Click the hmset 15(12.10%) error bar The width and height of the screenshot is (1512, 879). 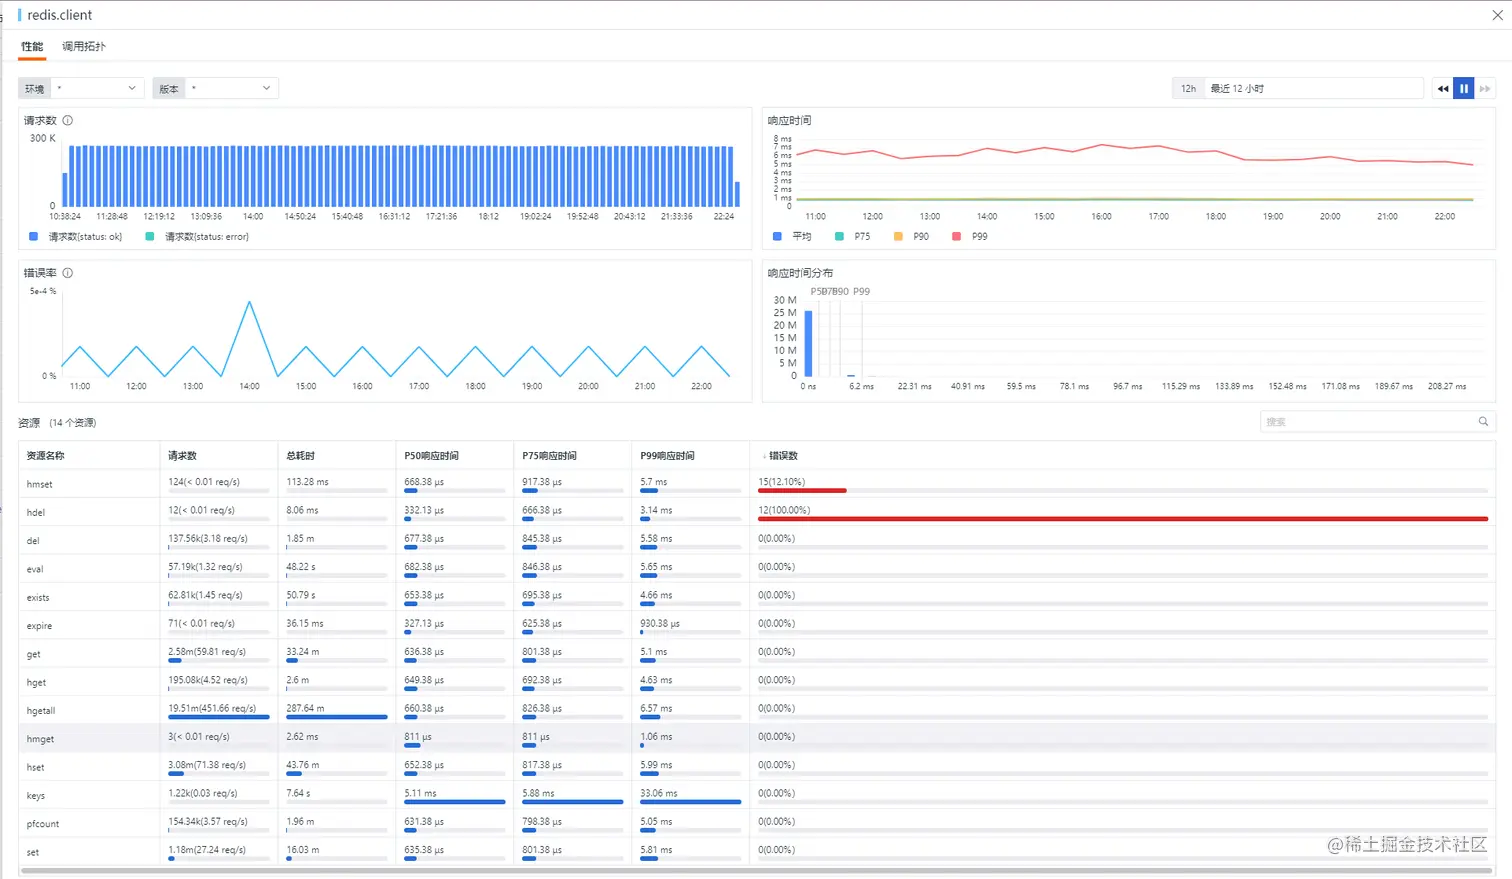click(x=802, y=491)
